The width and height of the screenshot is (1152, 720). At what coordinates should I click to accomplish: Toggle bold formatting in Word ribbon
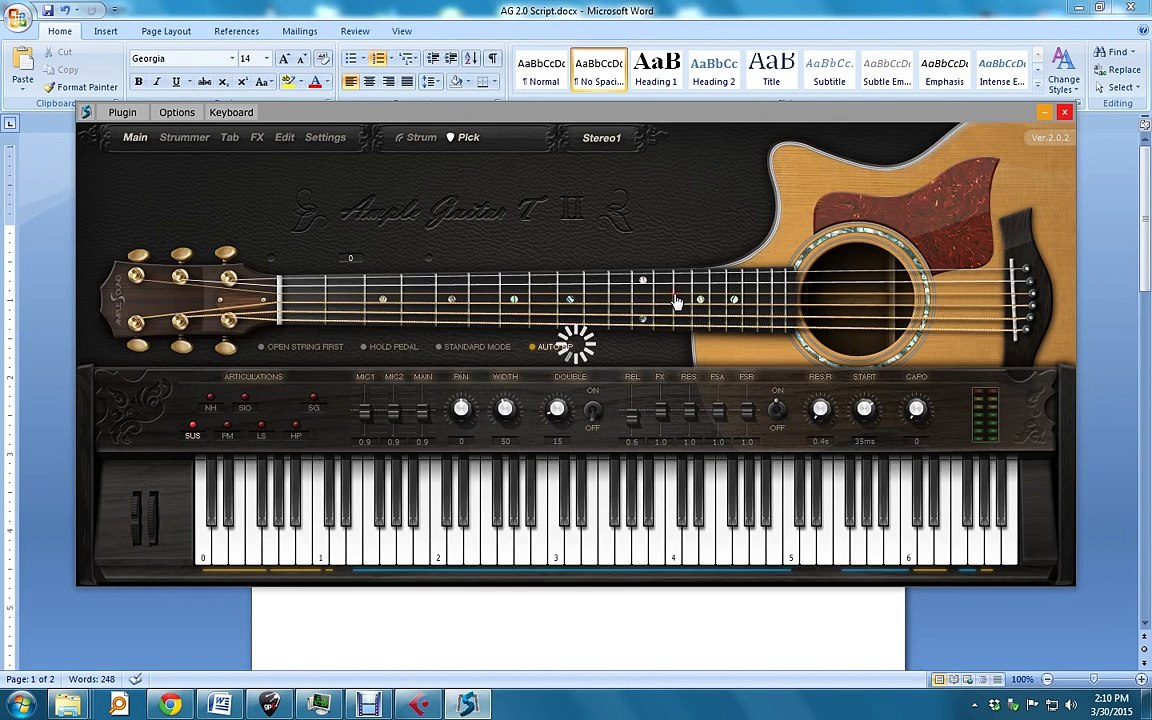(138, 82)
